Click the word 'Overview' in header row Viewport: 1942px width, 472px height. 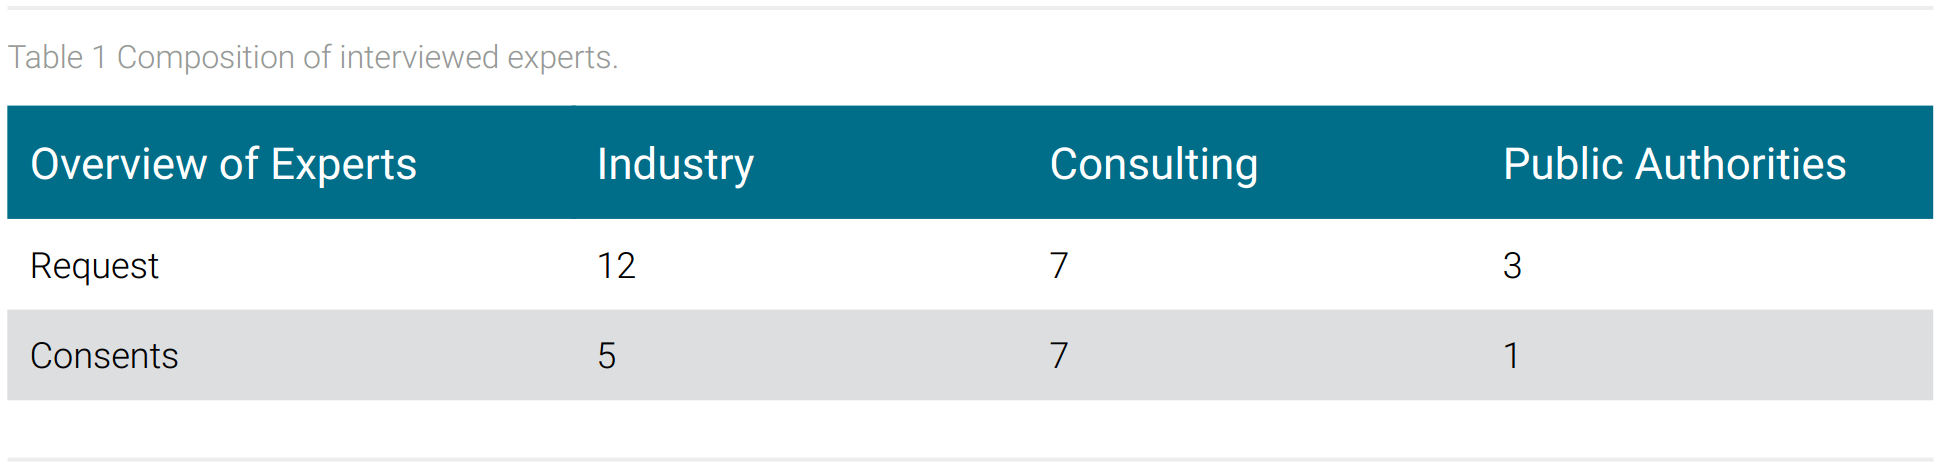tap(120, 164)
